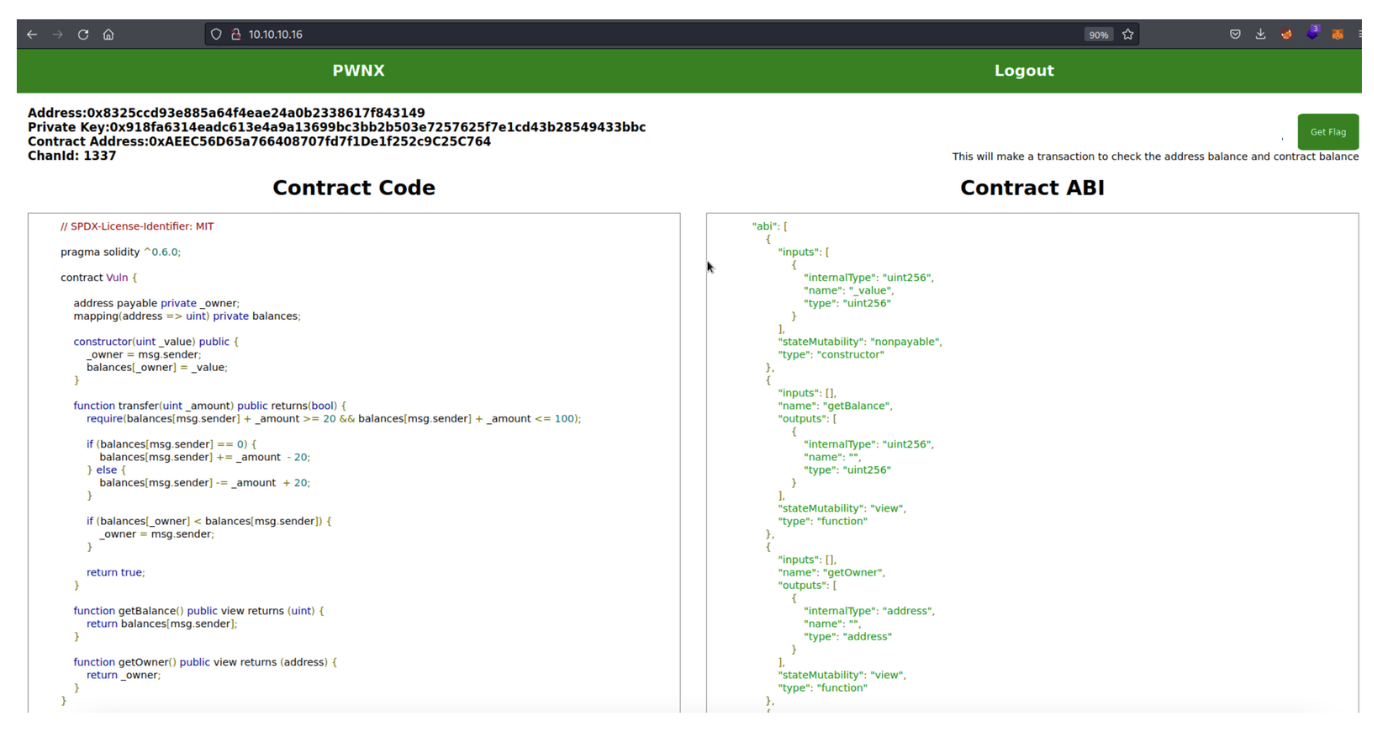Go back to the previous page
The height and width of the screenshot is (730, 1374).
pos(32,34)
